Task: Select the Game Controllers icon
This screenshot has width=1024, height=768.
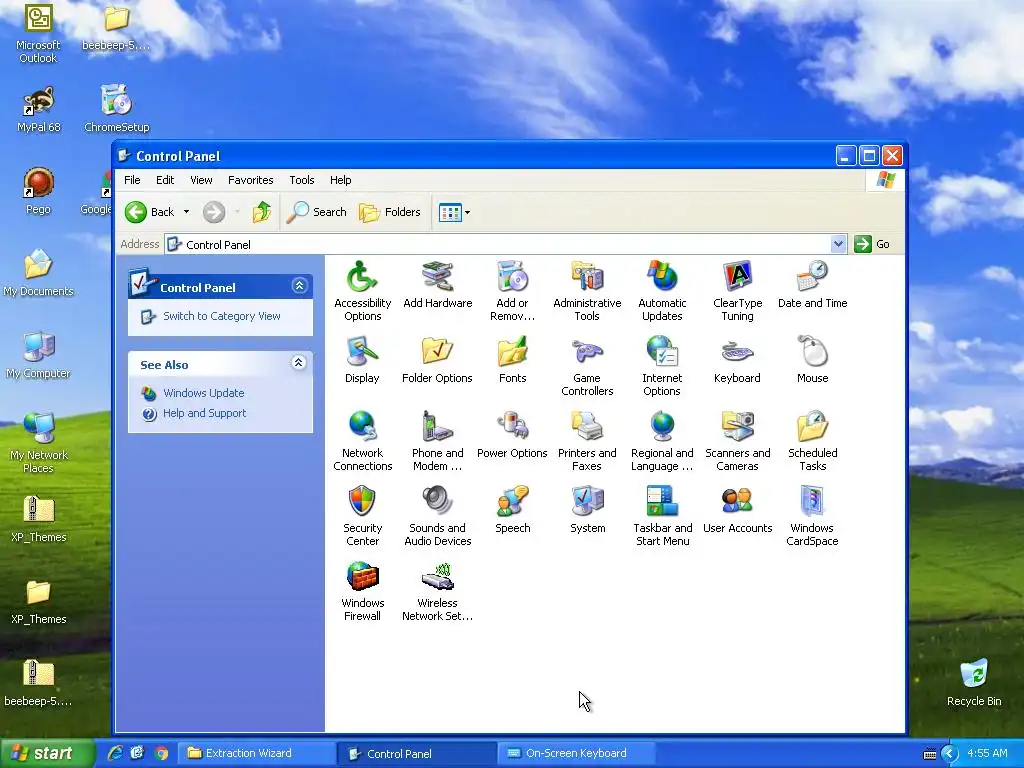Action: [x=587, y=365]
